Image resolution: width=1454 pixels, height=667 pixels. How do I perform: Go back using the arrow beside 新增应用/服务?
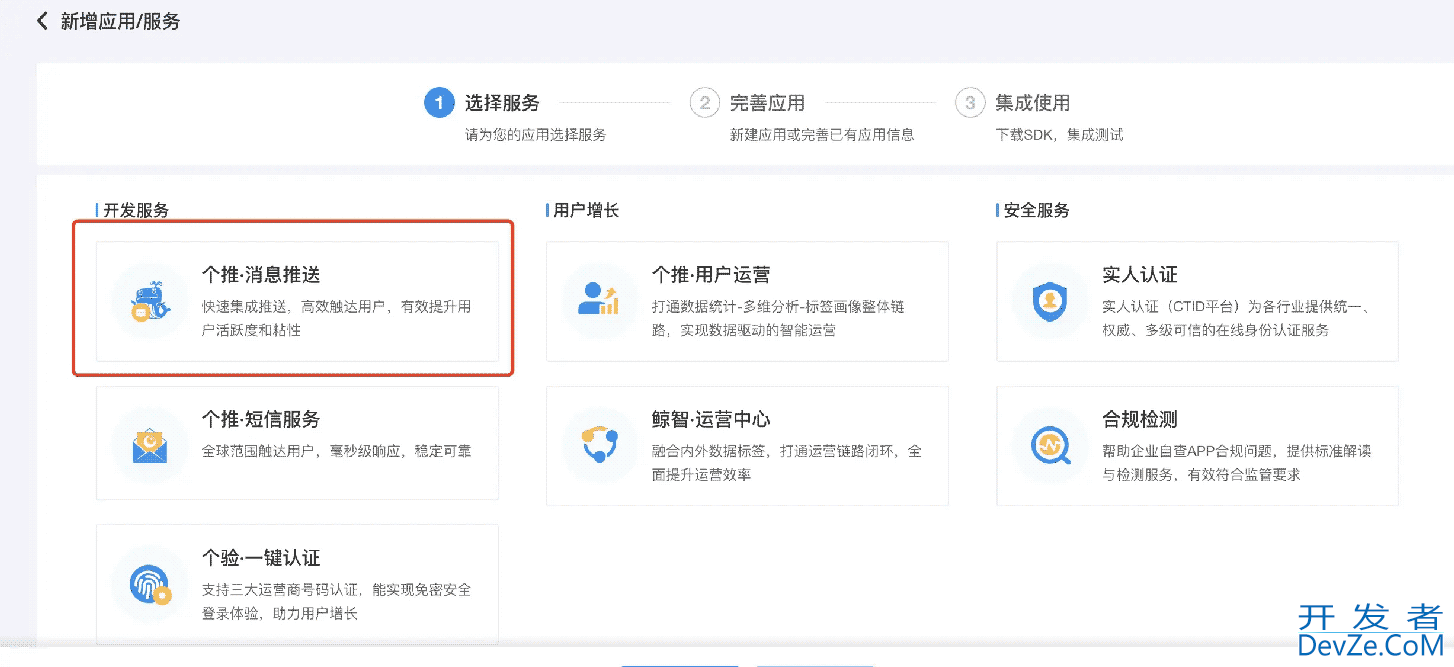42,21
